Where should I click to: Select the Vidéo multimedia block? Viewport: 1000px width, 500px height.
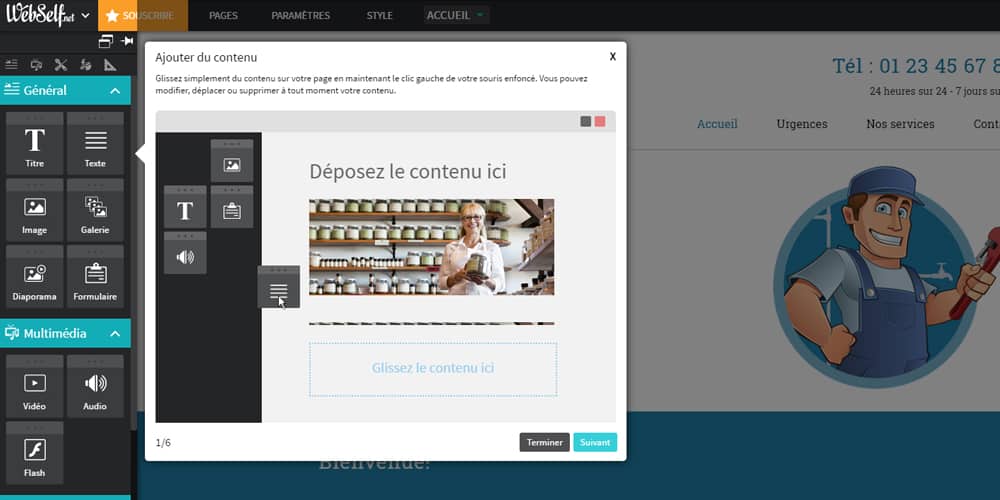pyautogui.click(x=34, y=386)
